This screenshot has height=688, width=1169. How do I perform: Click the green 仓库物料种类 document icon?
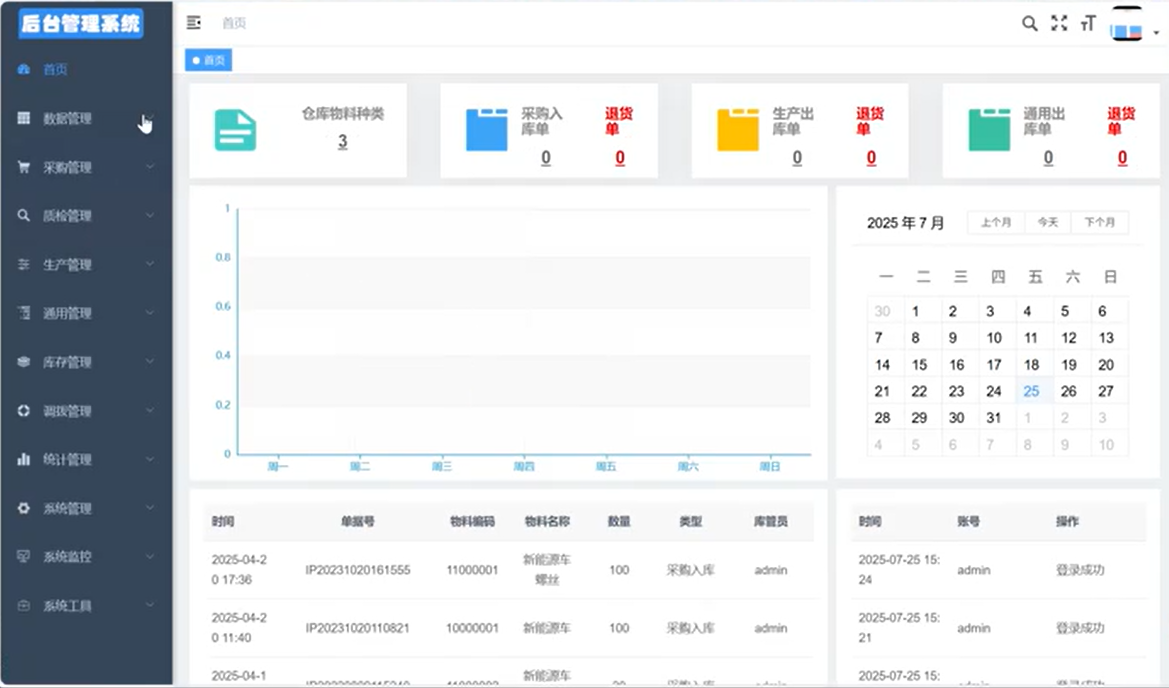(x=235, y=128)
